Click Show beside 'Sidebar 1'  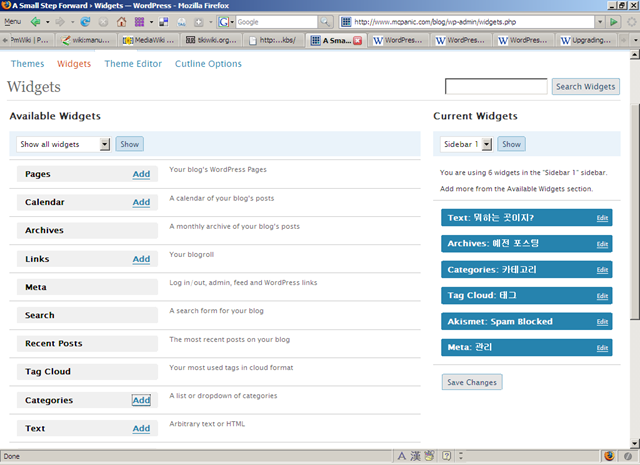click(511, 144)
